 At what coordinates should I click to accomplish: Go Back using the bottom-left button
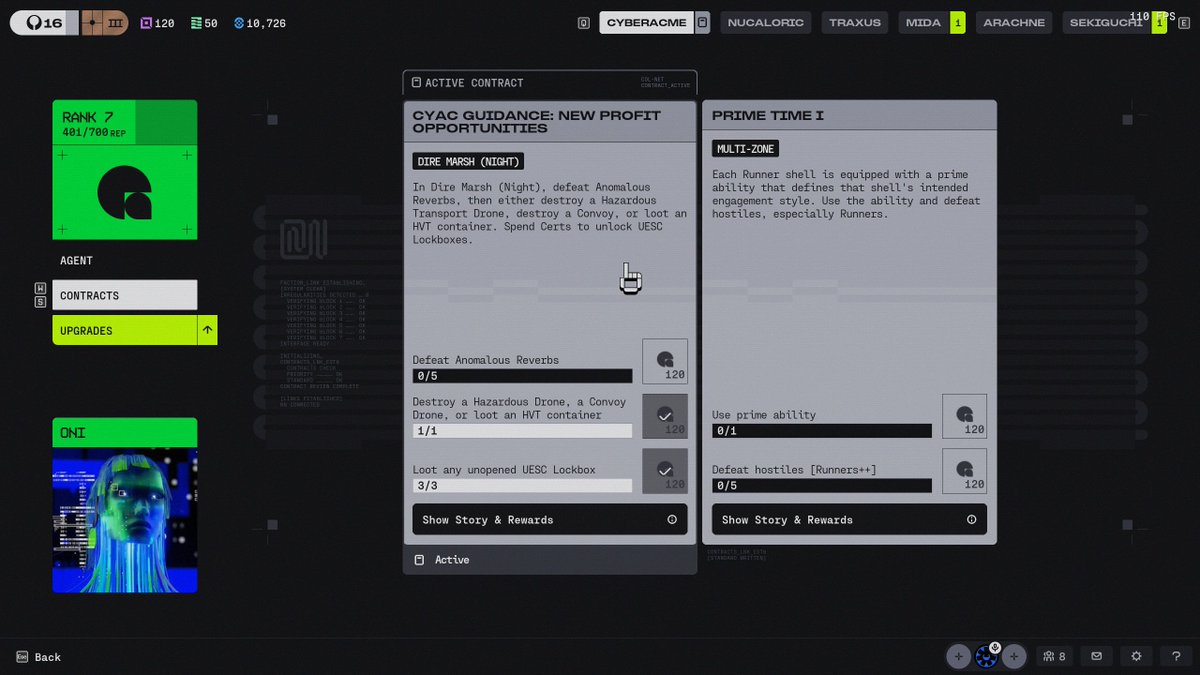(x=39, y=657)
